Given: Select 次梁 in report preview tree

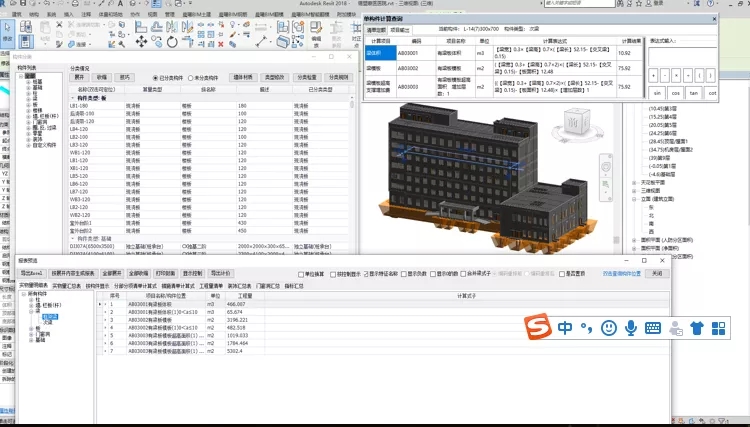Looking at the screenshot, I should click(x=47, y=322).
